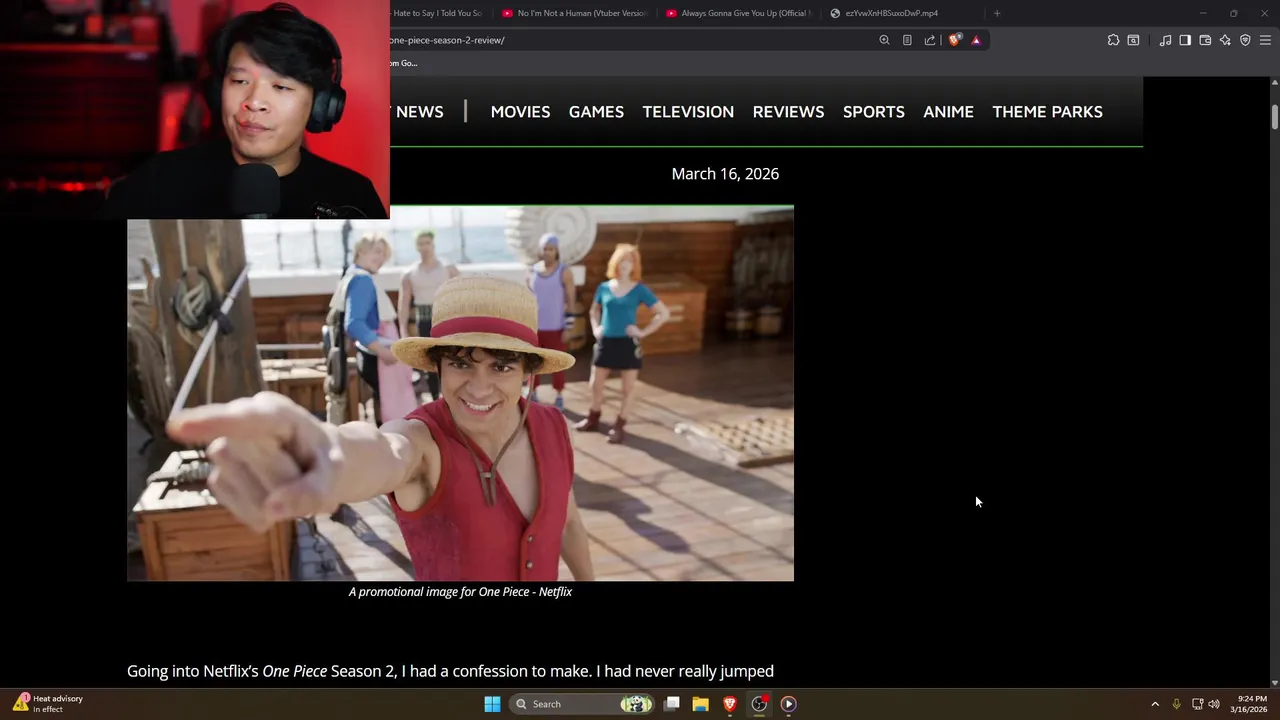Click the page vertical scrollbar thumb
This screenshot has width=1280, height=720.
pyautogui.click(x=1275, y=115)
